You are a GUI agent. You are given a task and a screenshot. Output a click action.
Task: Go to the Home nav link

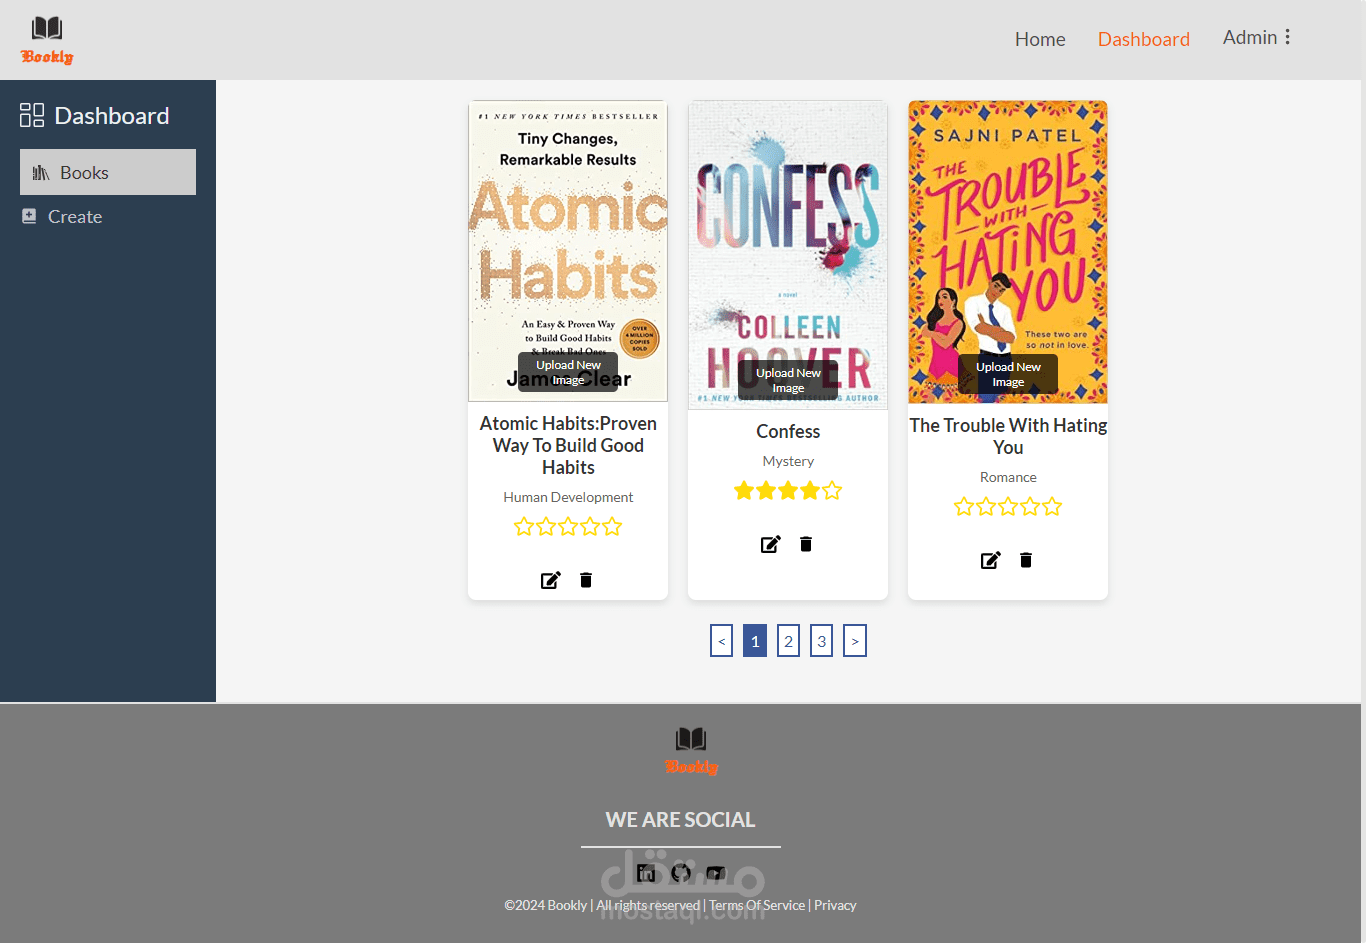(1040, 39)
